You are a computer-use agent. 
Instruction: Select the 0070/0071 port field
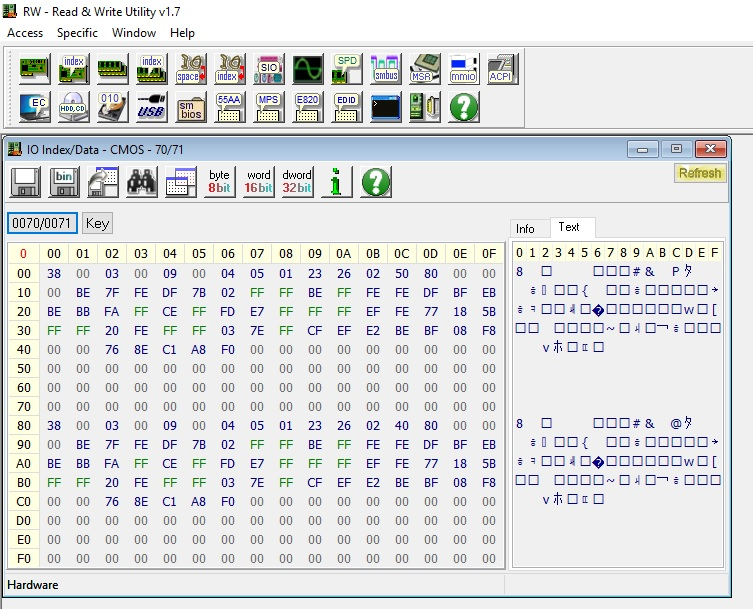point(42,224)
